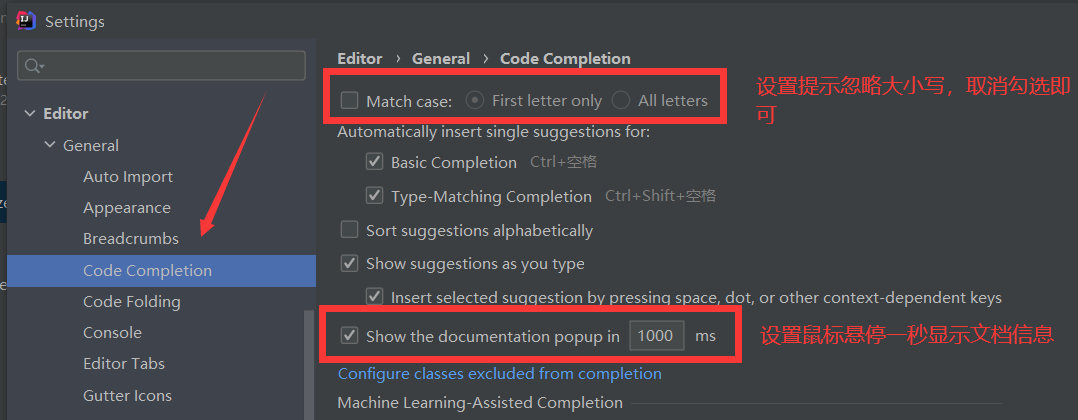Click the IntelliJ IDEA logo icon

(27, 21)
